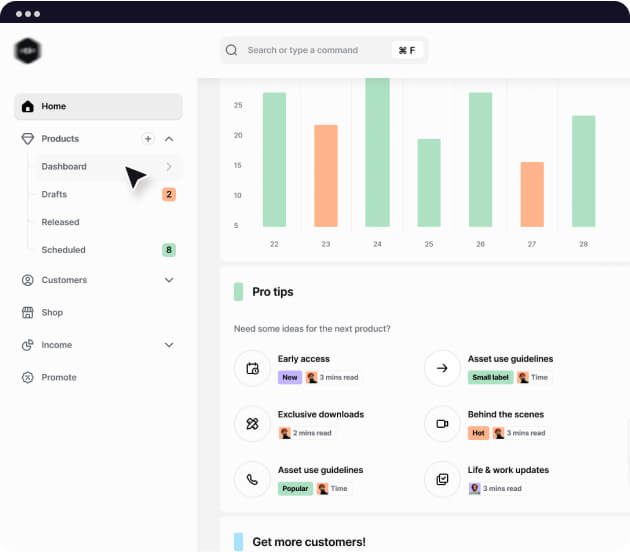Click the Behind the scenes video icon

point(442,423)
